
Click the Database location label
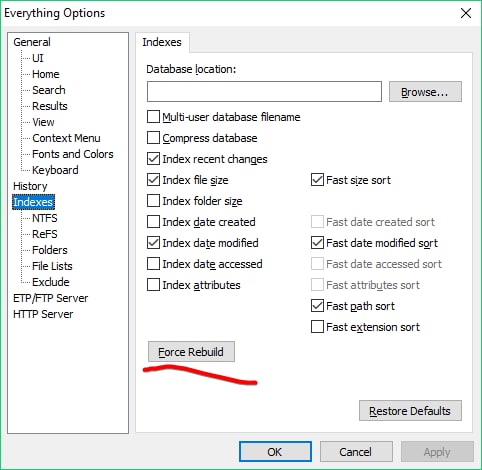(191, 69)
